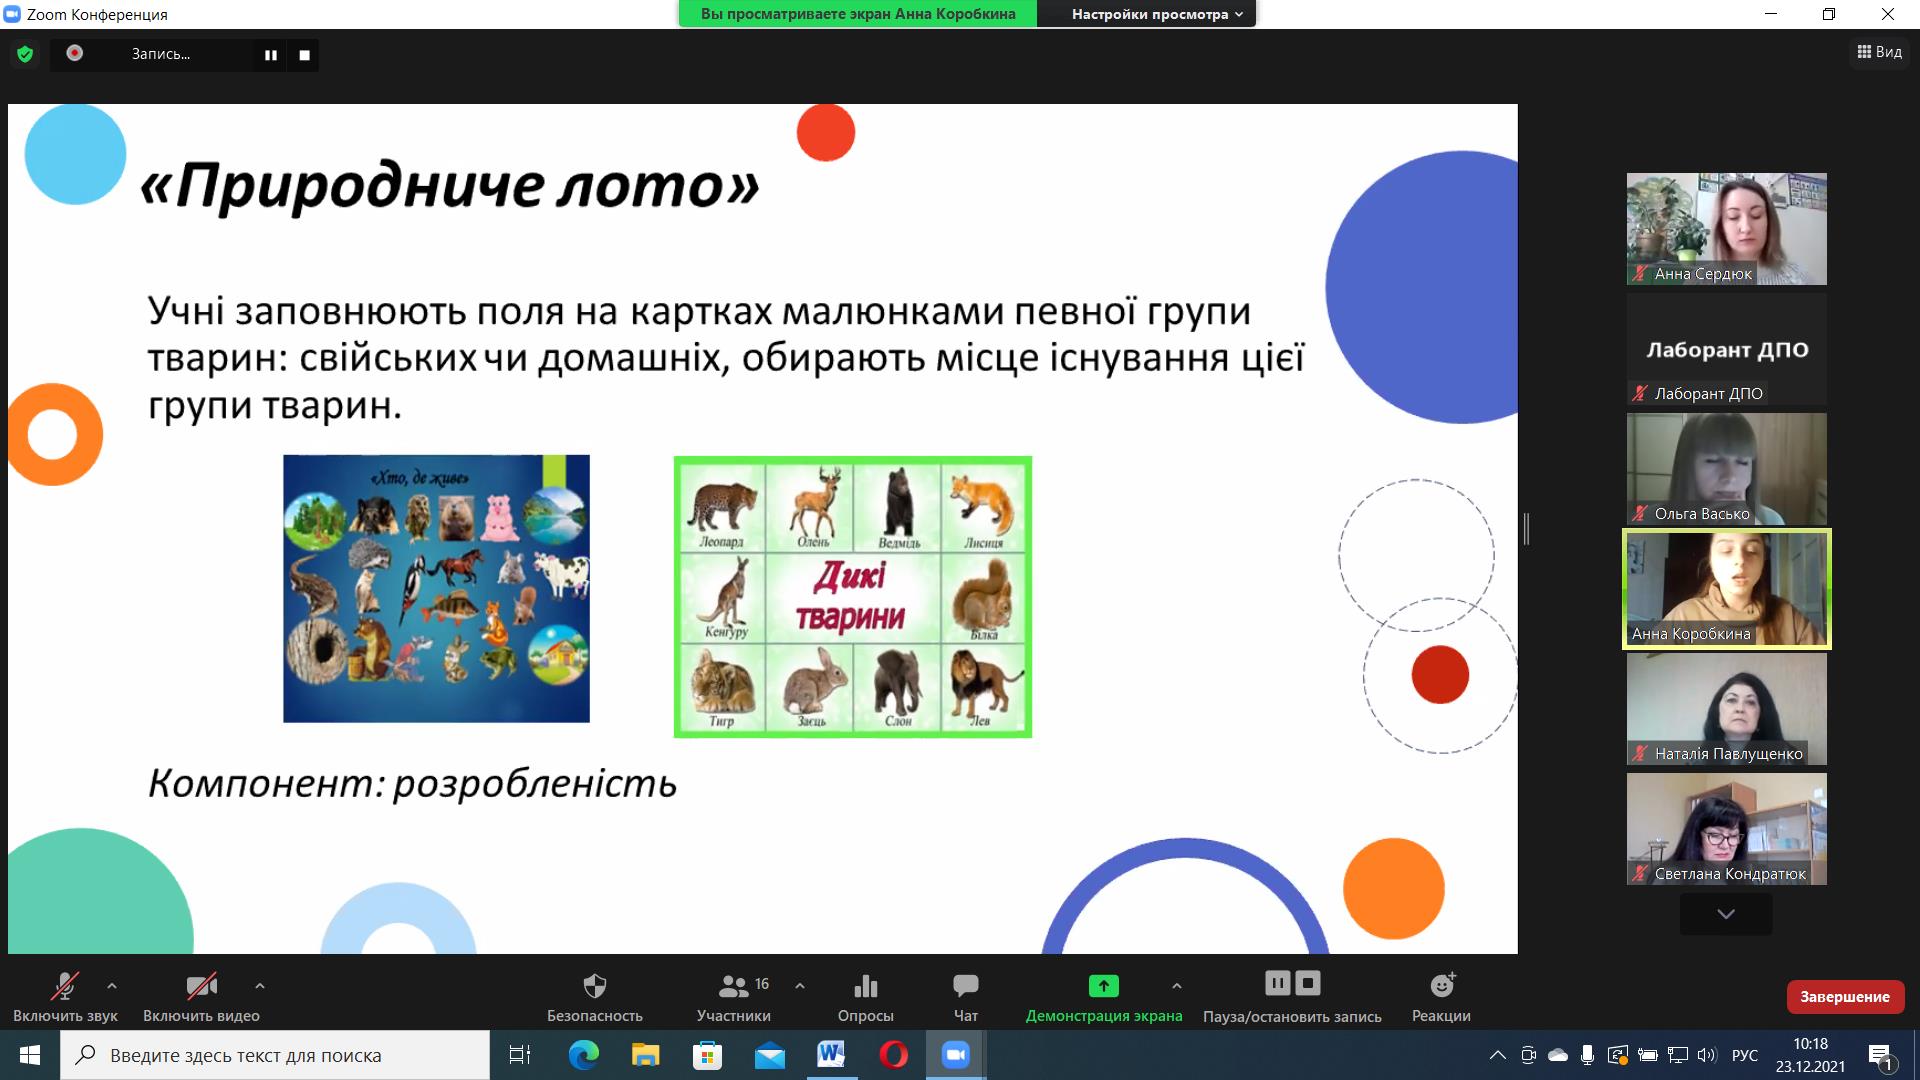Open the Чат chat panel
This screenshot has height=1080, width=1920.
point(966,997)
